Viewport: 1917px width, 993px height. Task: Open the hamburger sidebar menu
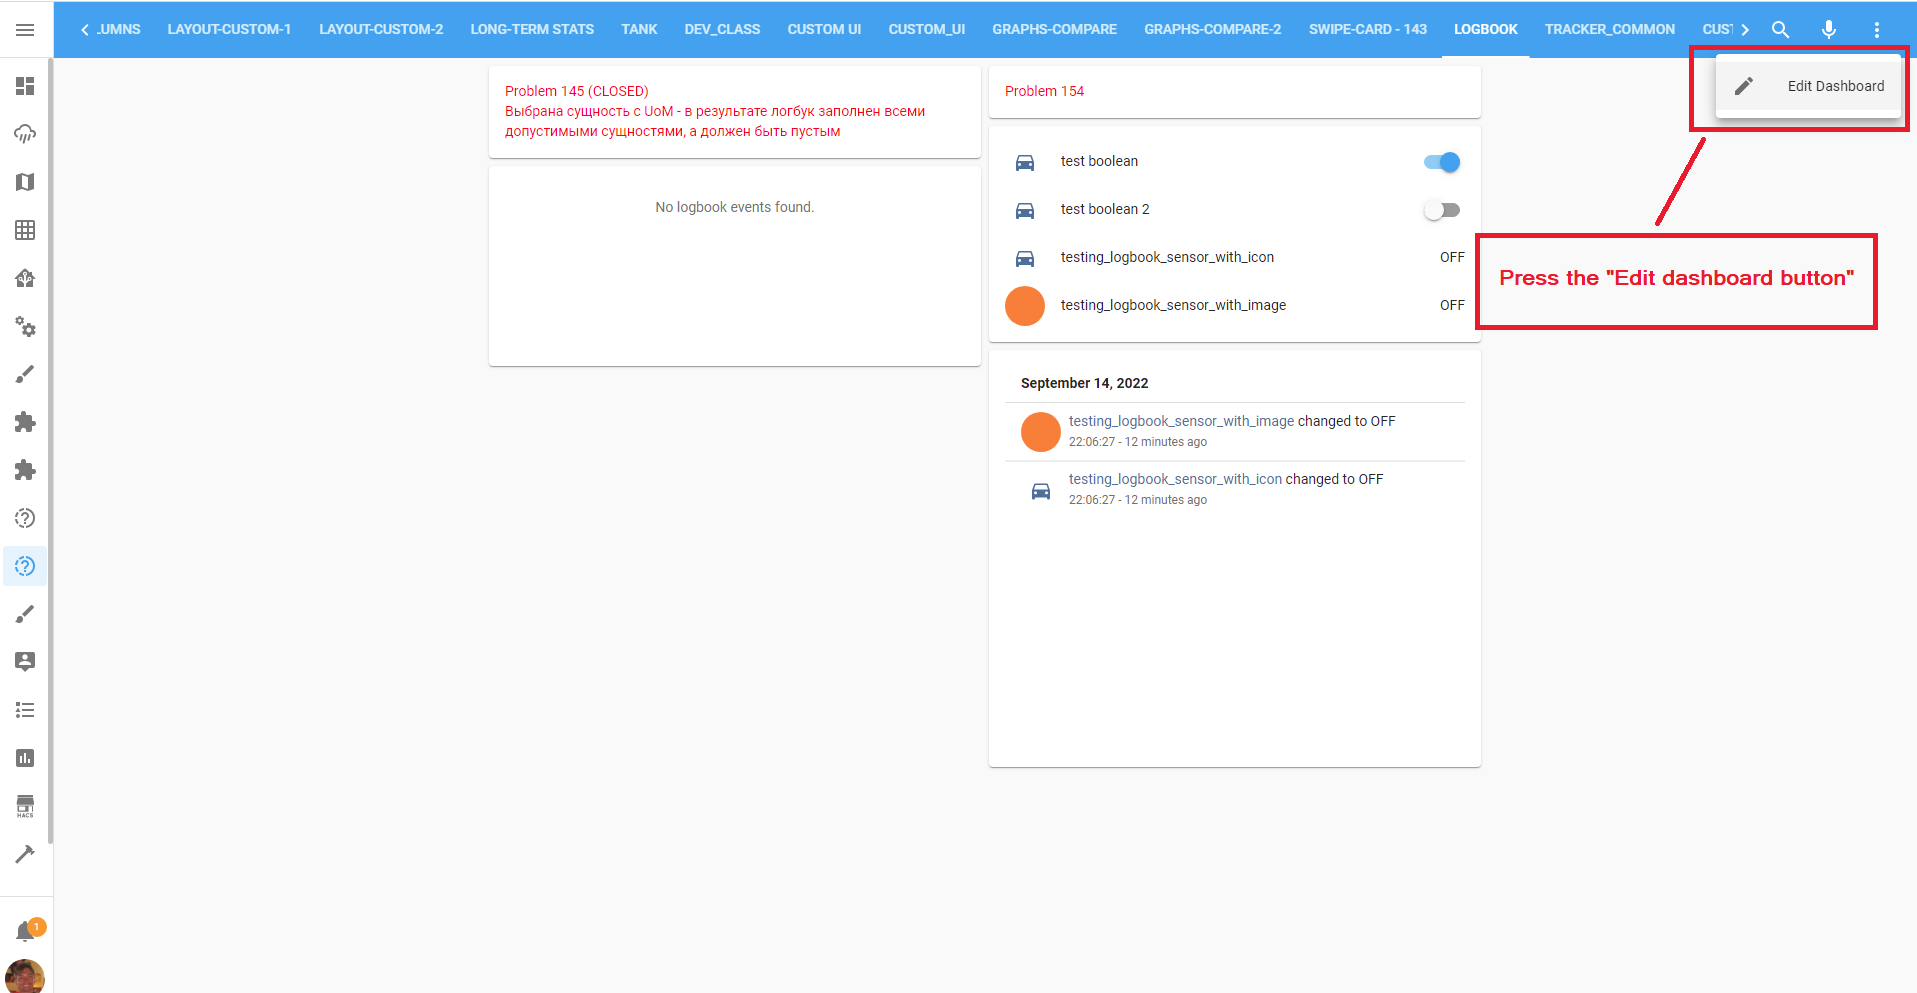(x=25, y=30)
